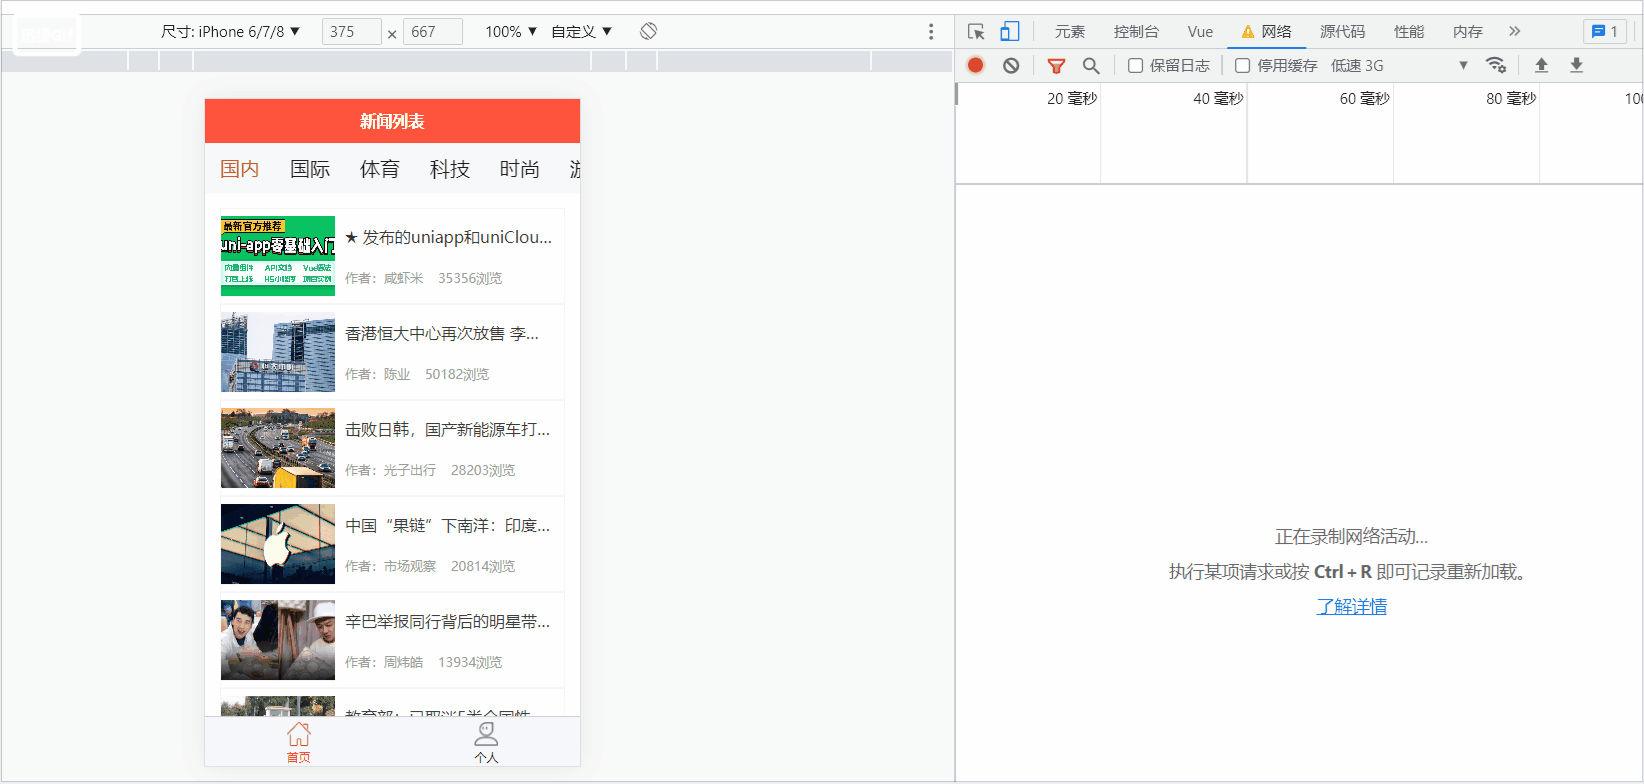Open the 自定义 throttle dropdown in device toolbar
Viewport: 1644px width, 784px height.
click(x=582, y=32)
